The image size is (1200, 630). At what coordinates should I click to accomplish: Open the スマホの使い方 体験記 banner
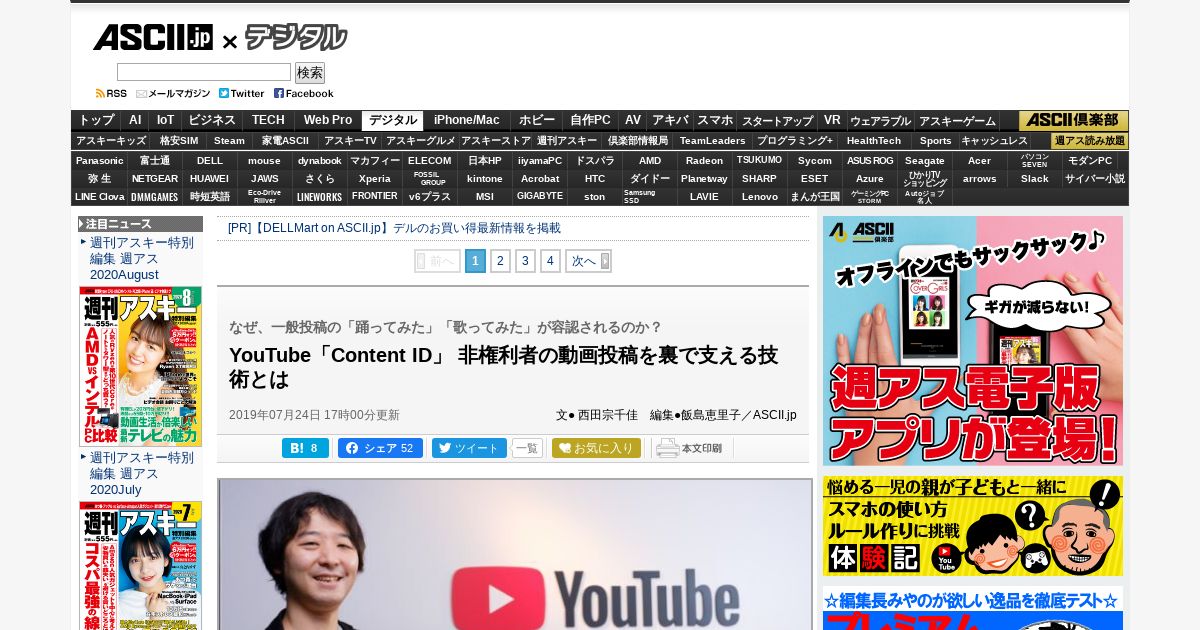973,526
